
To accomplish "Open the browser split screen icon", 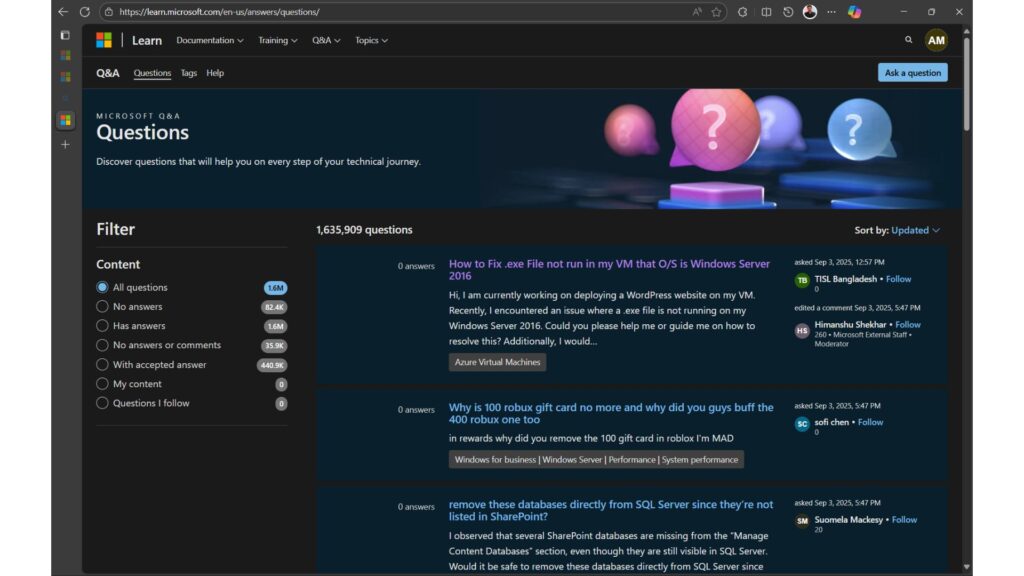I will [766, 12].
